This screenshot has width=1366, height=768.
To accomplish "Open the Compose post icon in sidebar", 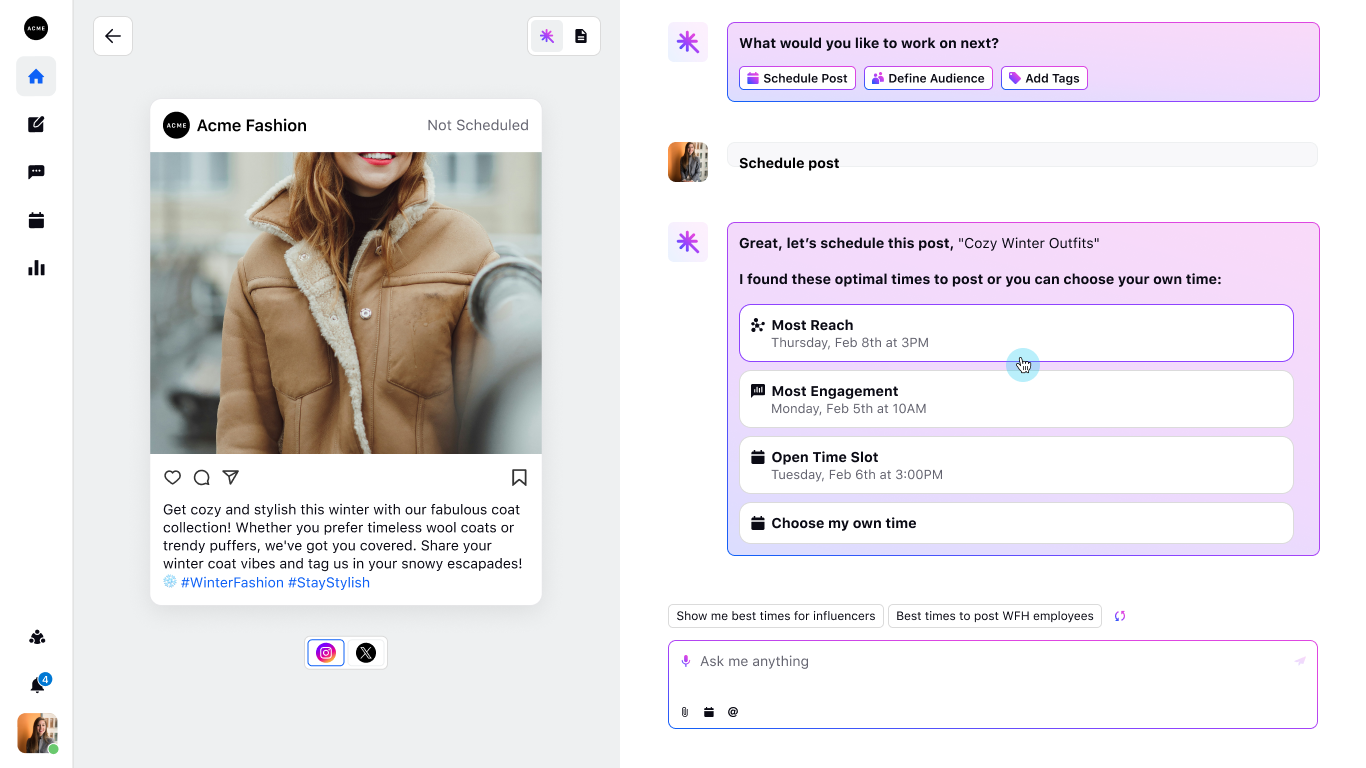I will pos(36,125).
